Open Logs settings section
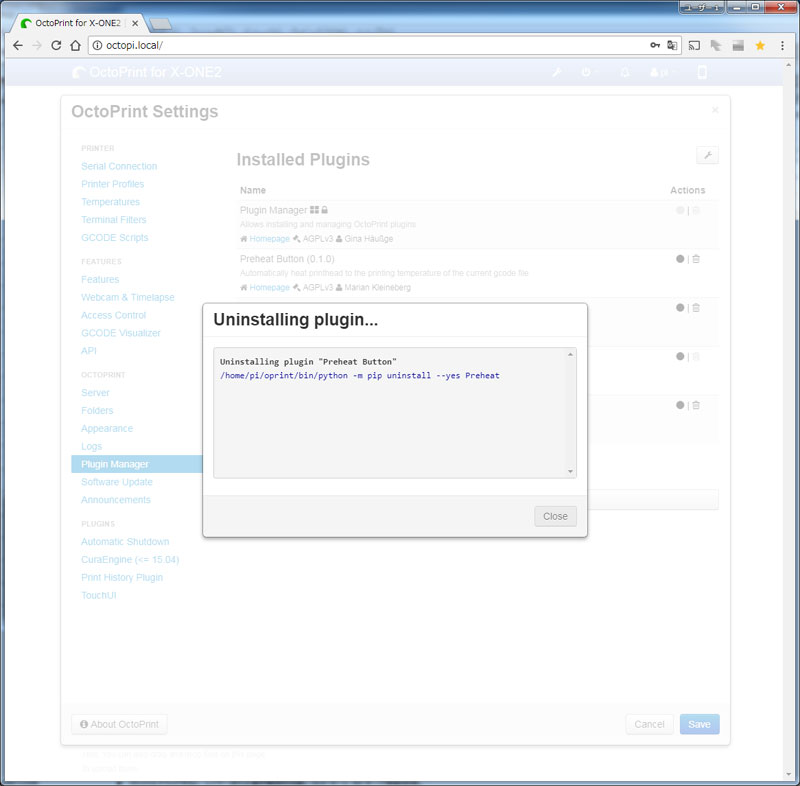Screen dimensions: 800x786 coord(92,446)
